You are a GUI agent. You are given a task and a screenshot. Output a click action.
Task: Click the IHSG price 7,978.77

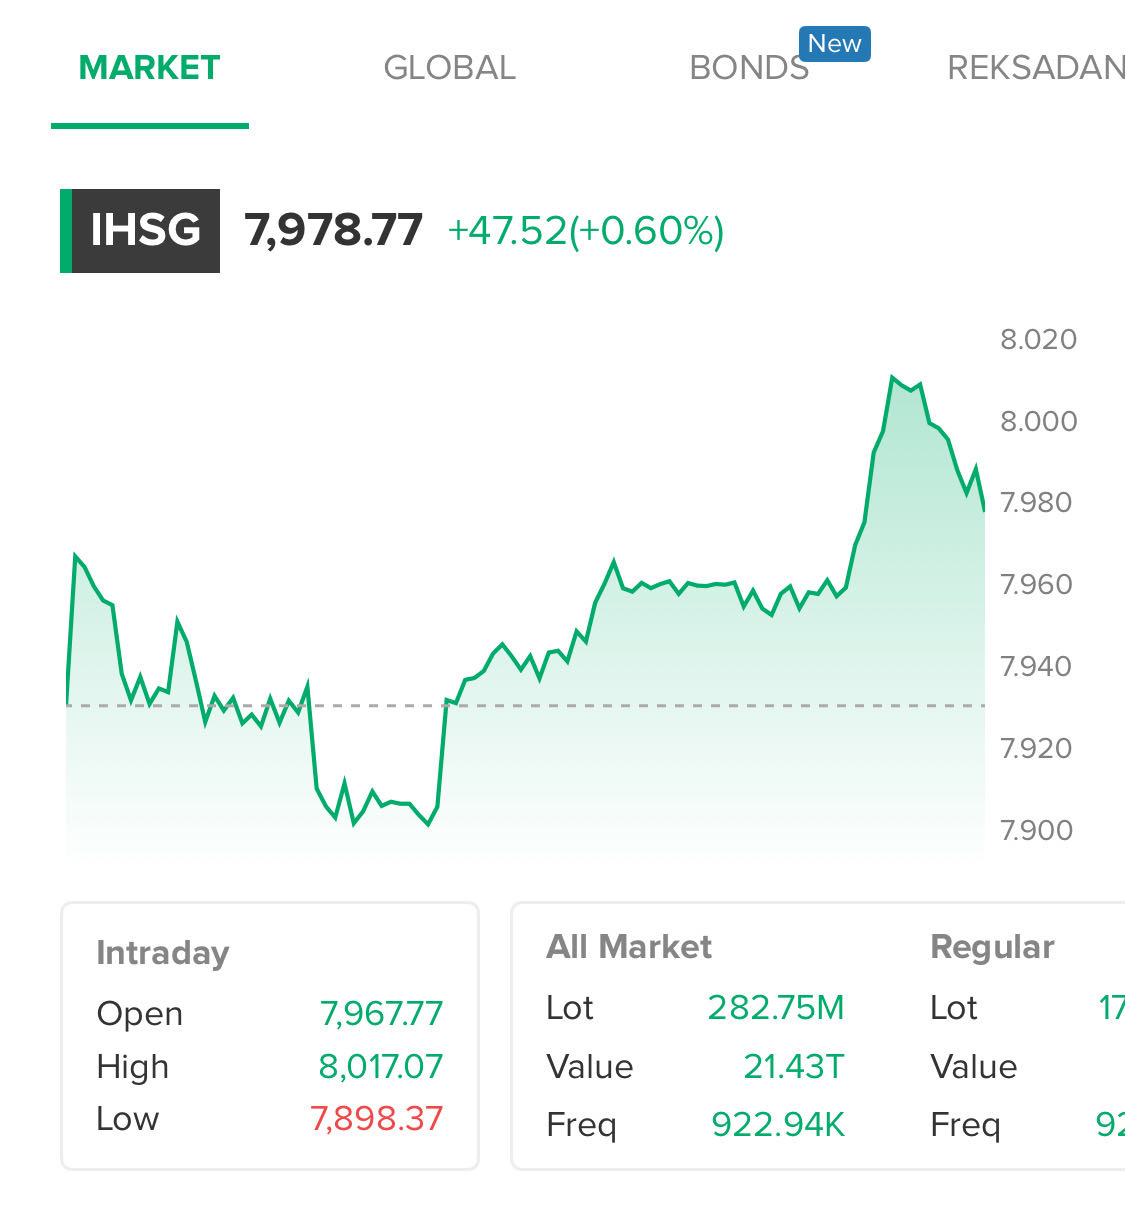[334, 231]
